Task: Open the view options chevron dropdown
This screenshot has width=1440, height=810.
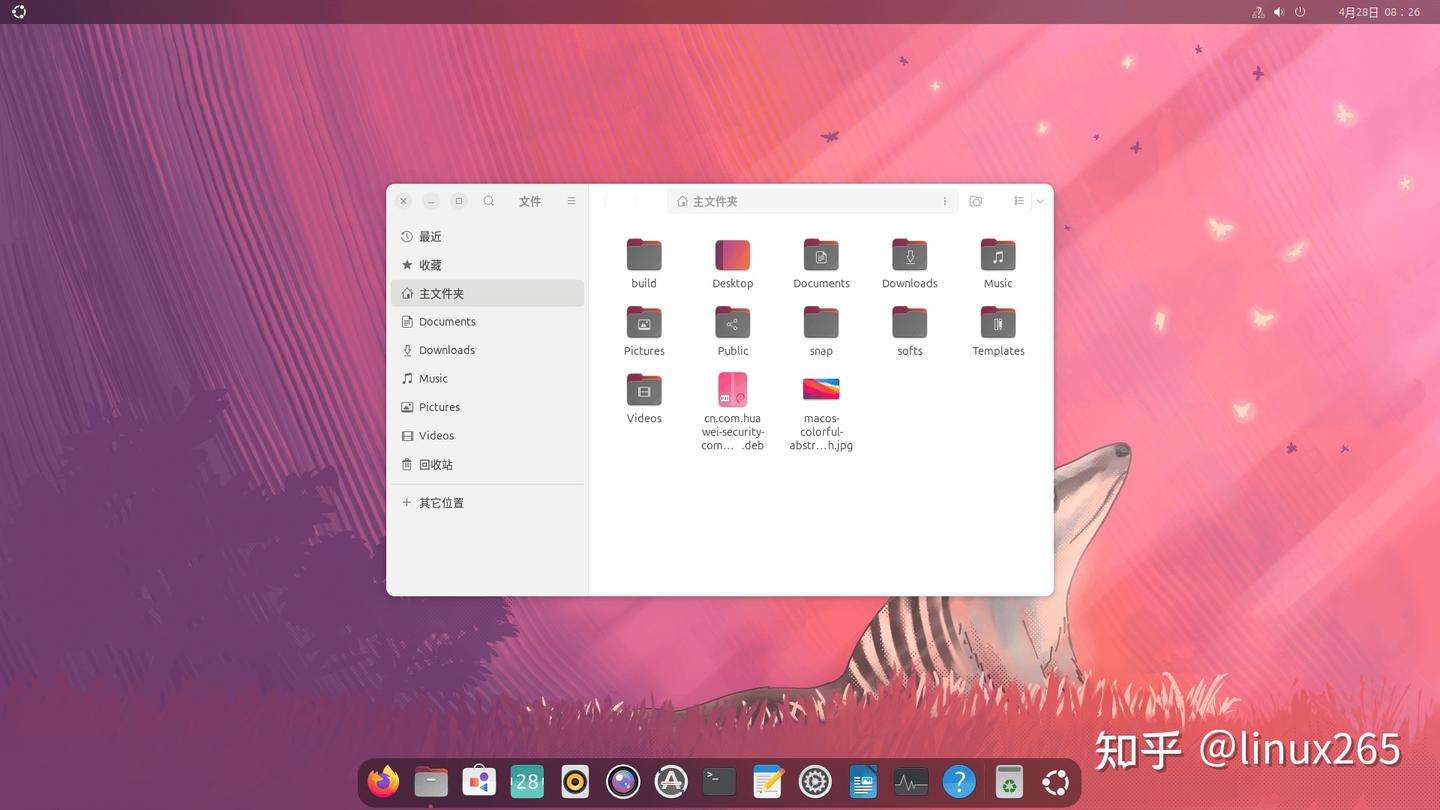Action: point(1039,201)
